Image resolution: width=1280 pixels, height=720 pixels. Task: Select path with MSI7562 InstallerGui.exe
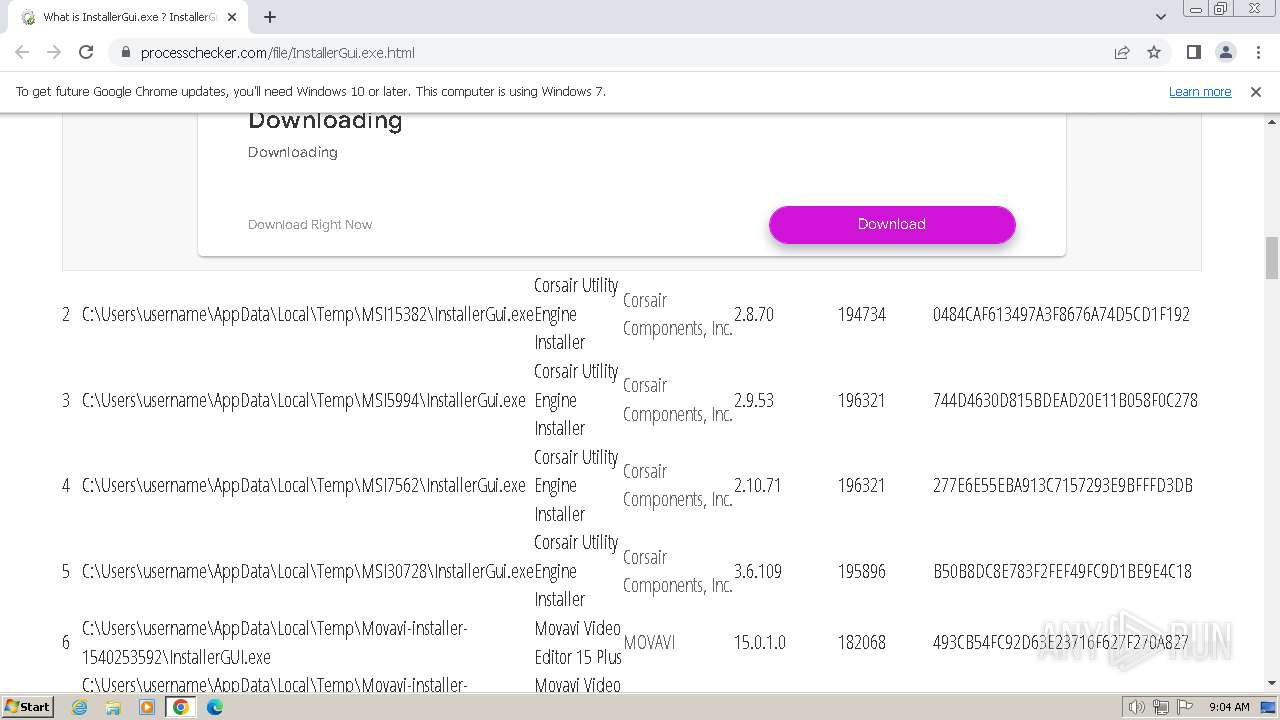pyautogui.click(x=304, y=485)
